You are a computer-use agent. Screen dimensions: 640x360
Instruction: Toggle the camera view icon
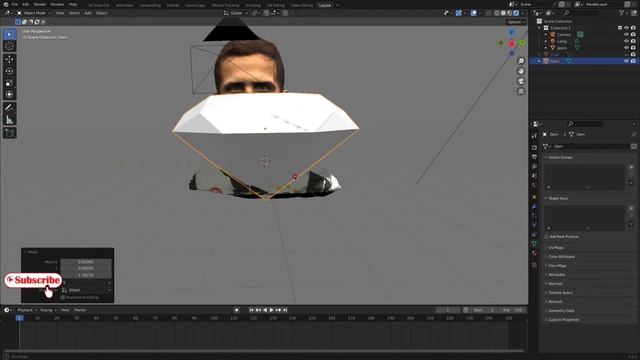(x=521, y=81)
